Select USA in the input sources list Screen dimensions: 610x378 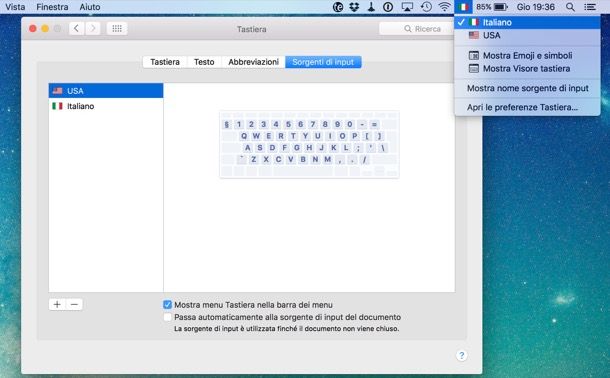tap(106, 91)
